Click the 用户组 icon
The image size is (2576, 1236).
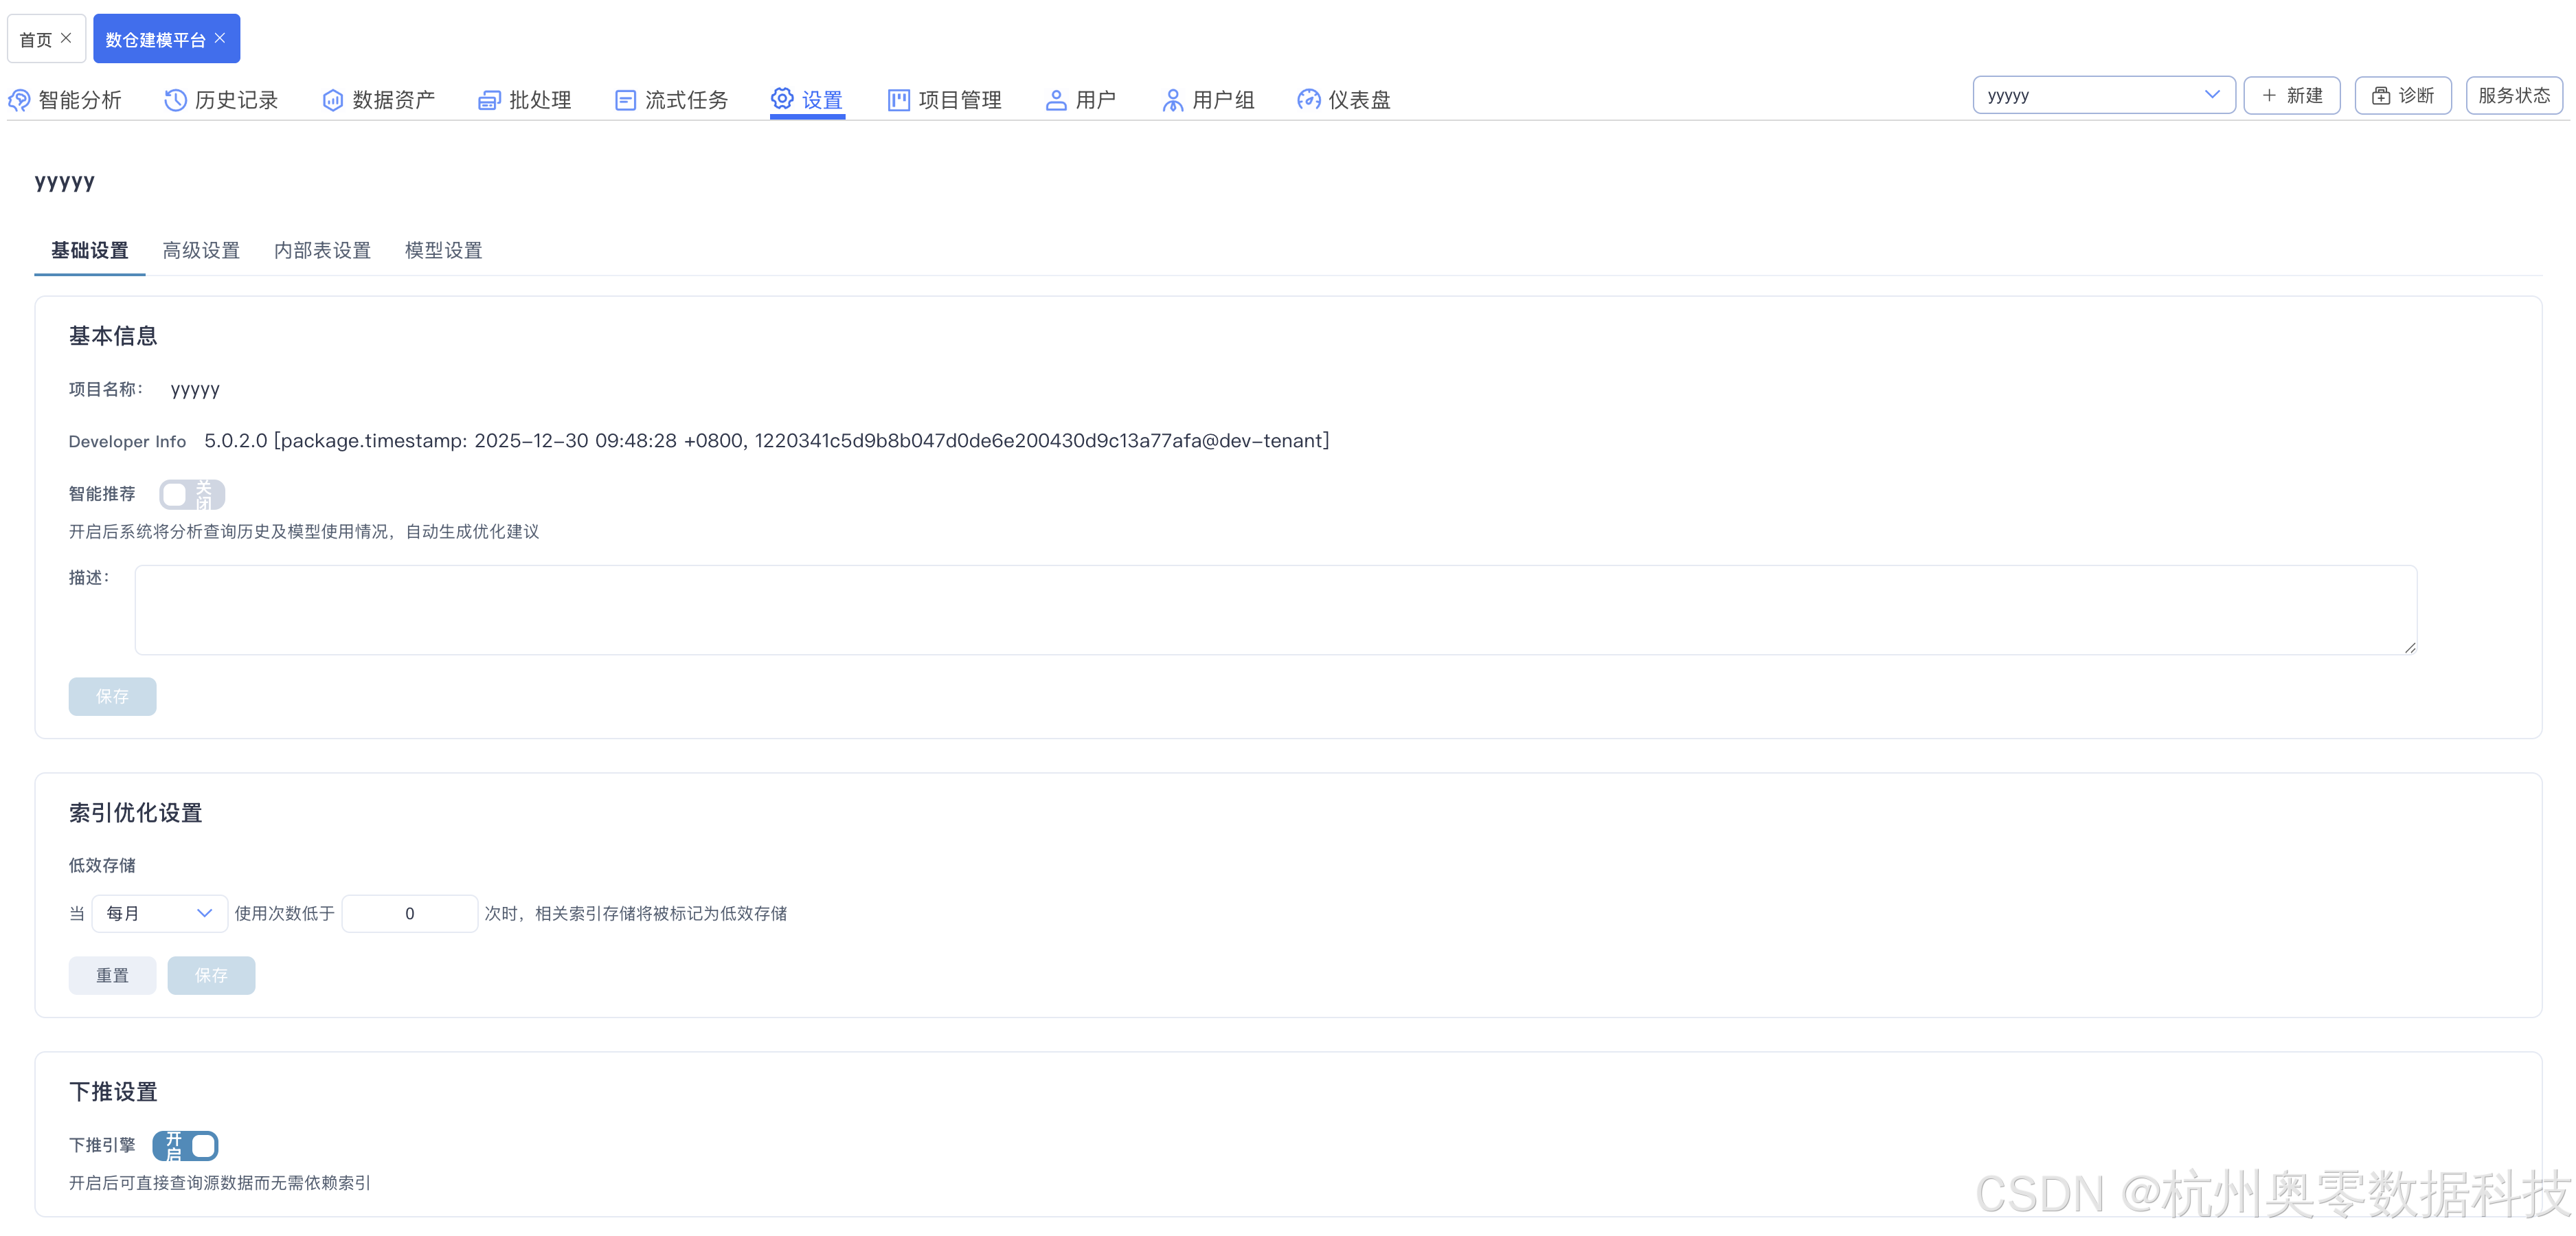1172,100
